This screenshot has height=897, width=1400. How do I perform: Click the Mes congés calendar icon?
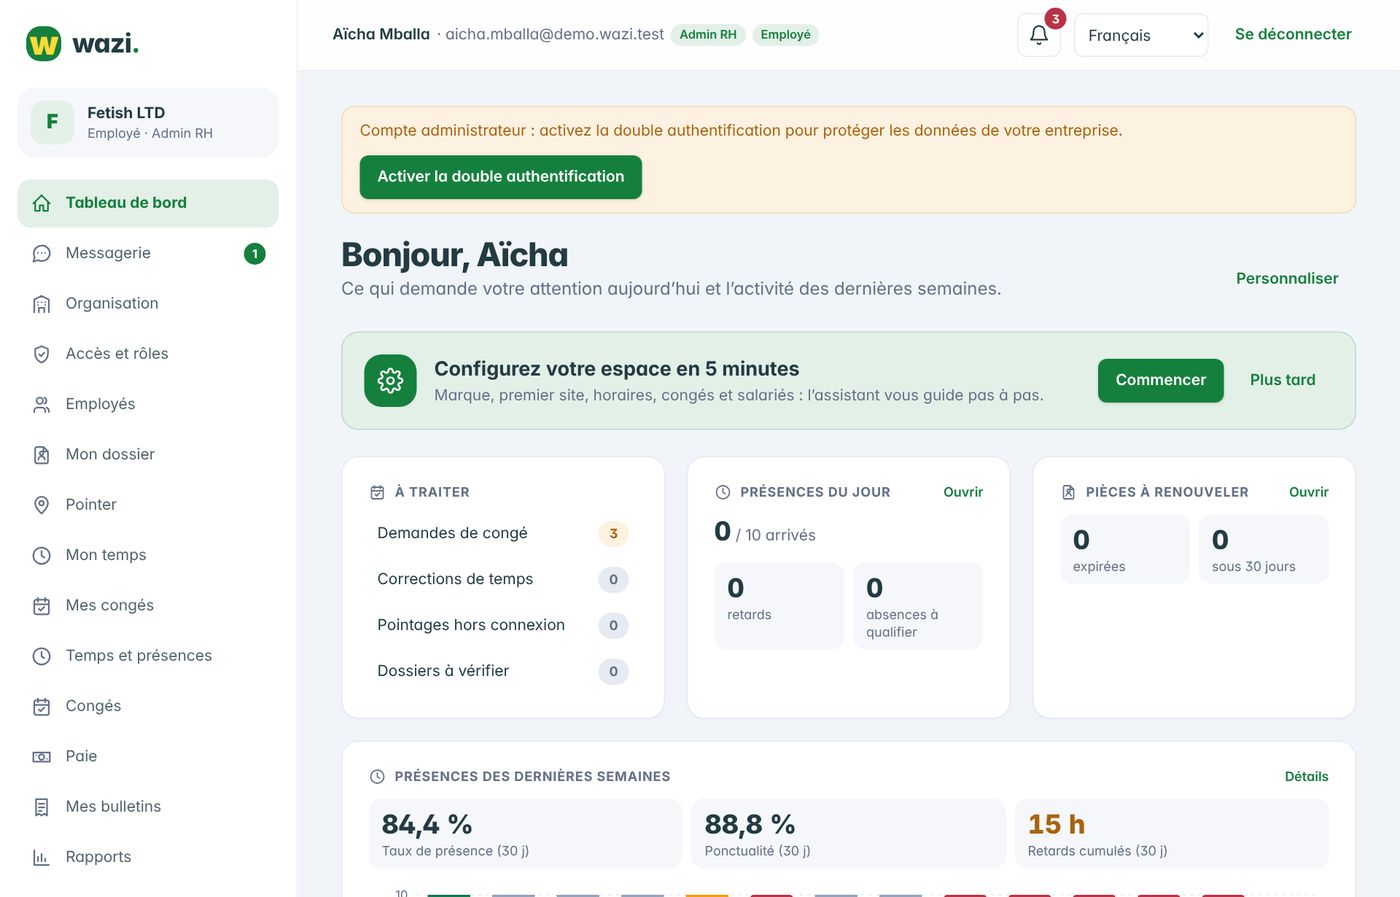coord(41,606)
